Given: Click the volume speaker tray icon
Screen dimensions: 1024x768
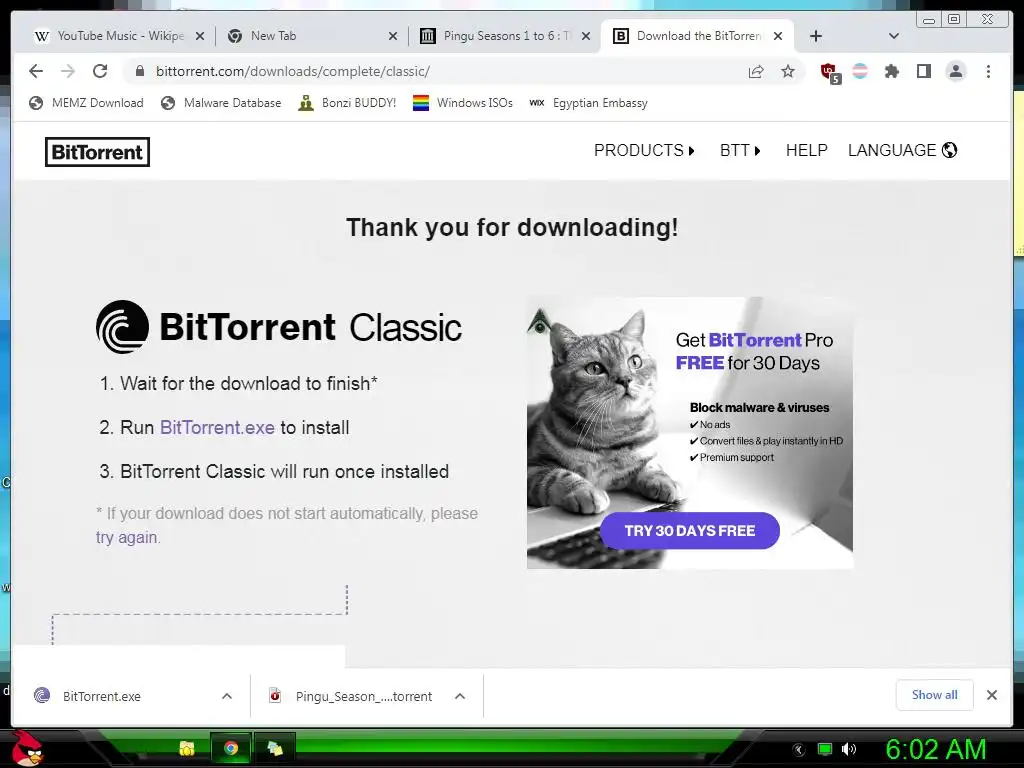Looking at the screenshot, I should pos(849,749).
